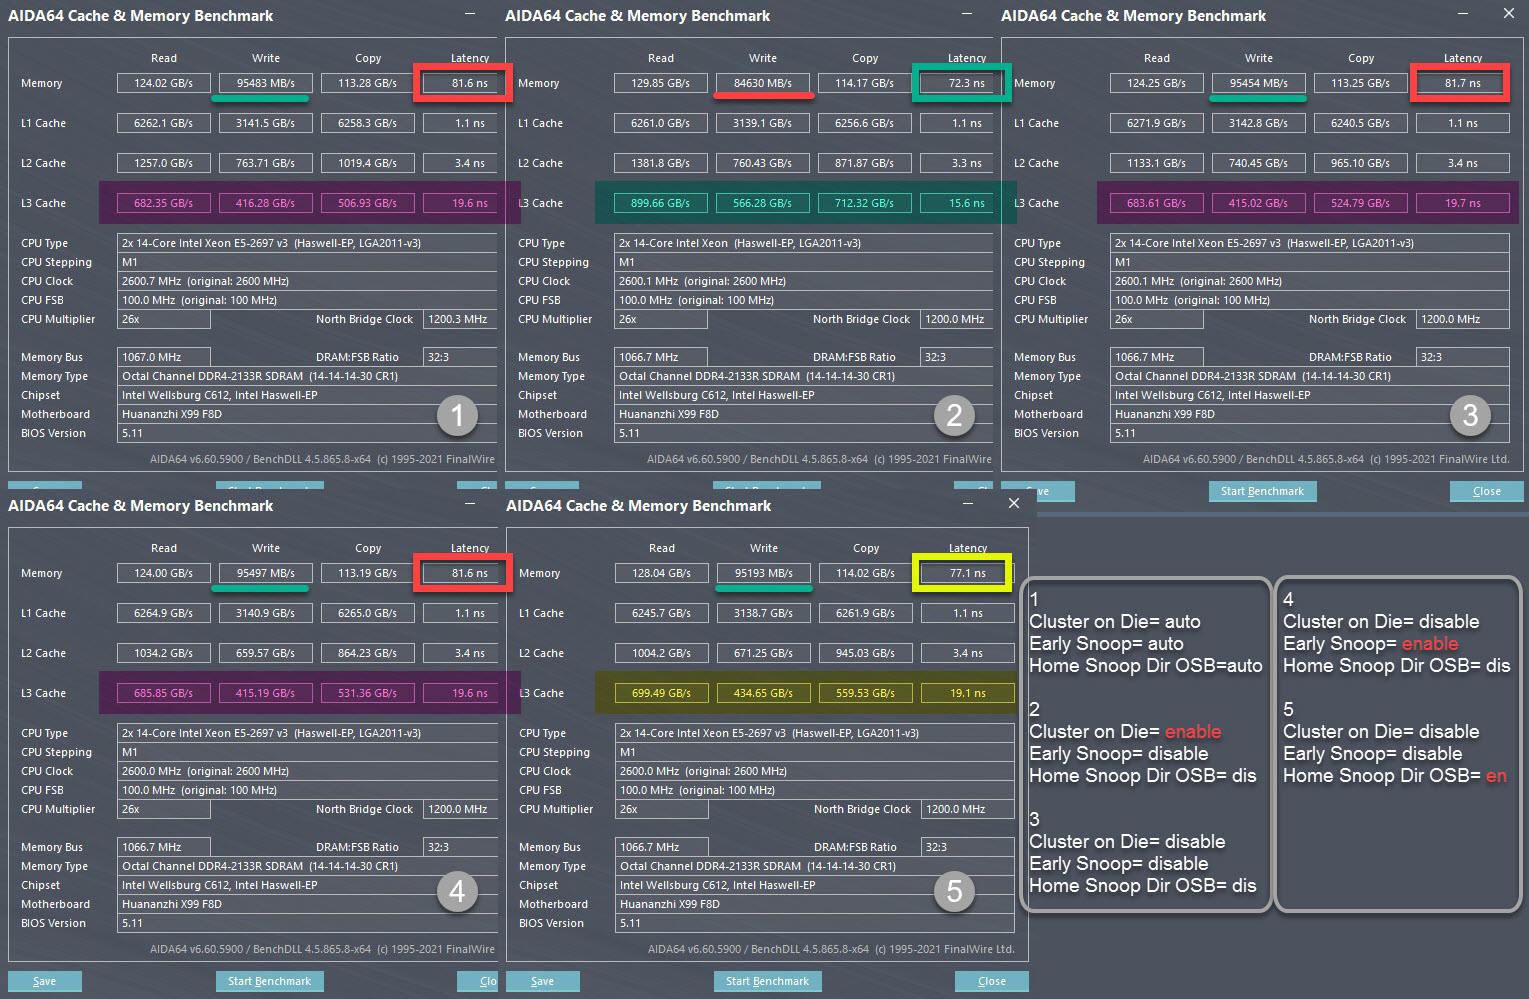The image size is (1529, 999).
Task: Select the Memory Latency value 81.7 ns
Action: tap(1462, 83)
